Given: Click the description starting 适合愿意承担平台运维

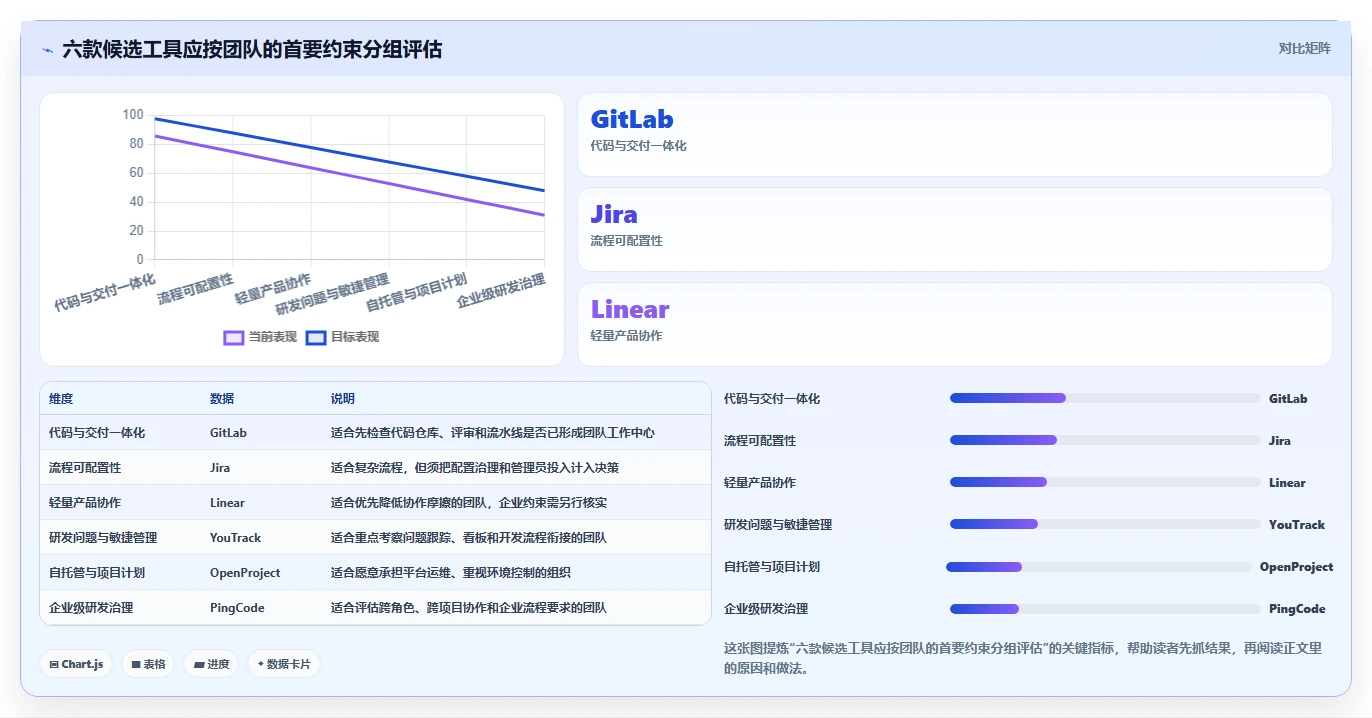Looking at the screenshot, I should [451, 573].
